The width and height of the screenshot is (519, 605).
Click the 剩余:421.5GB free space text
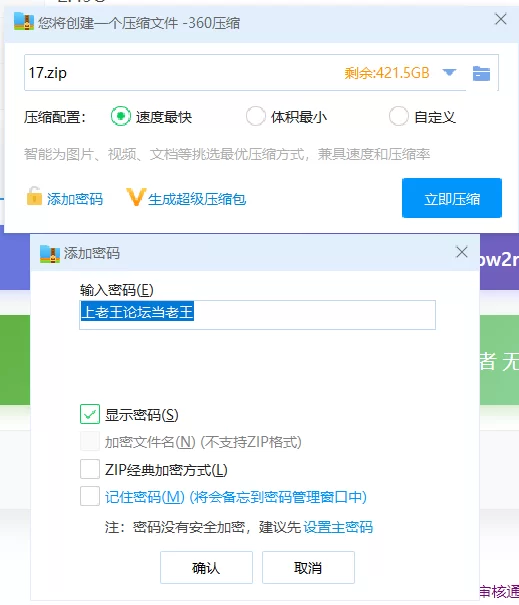(387, 73)
